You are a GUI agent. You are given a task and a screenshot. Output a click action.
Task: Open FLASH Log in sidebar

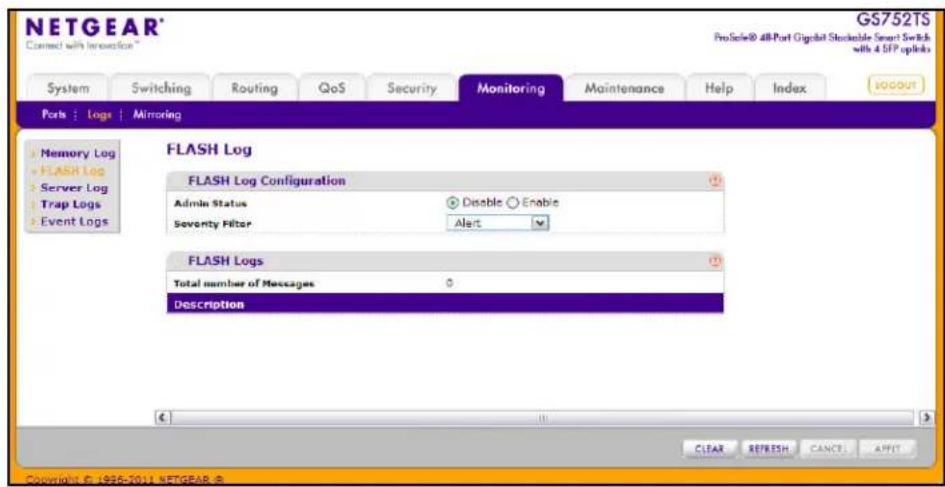(72, 171)
